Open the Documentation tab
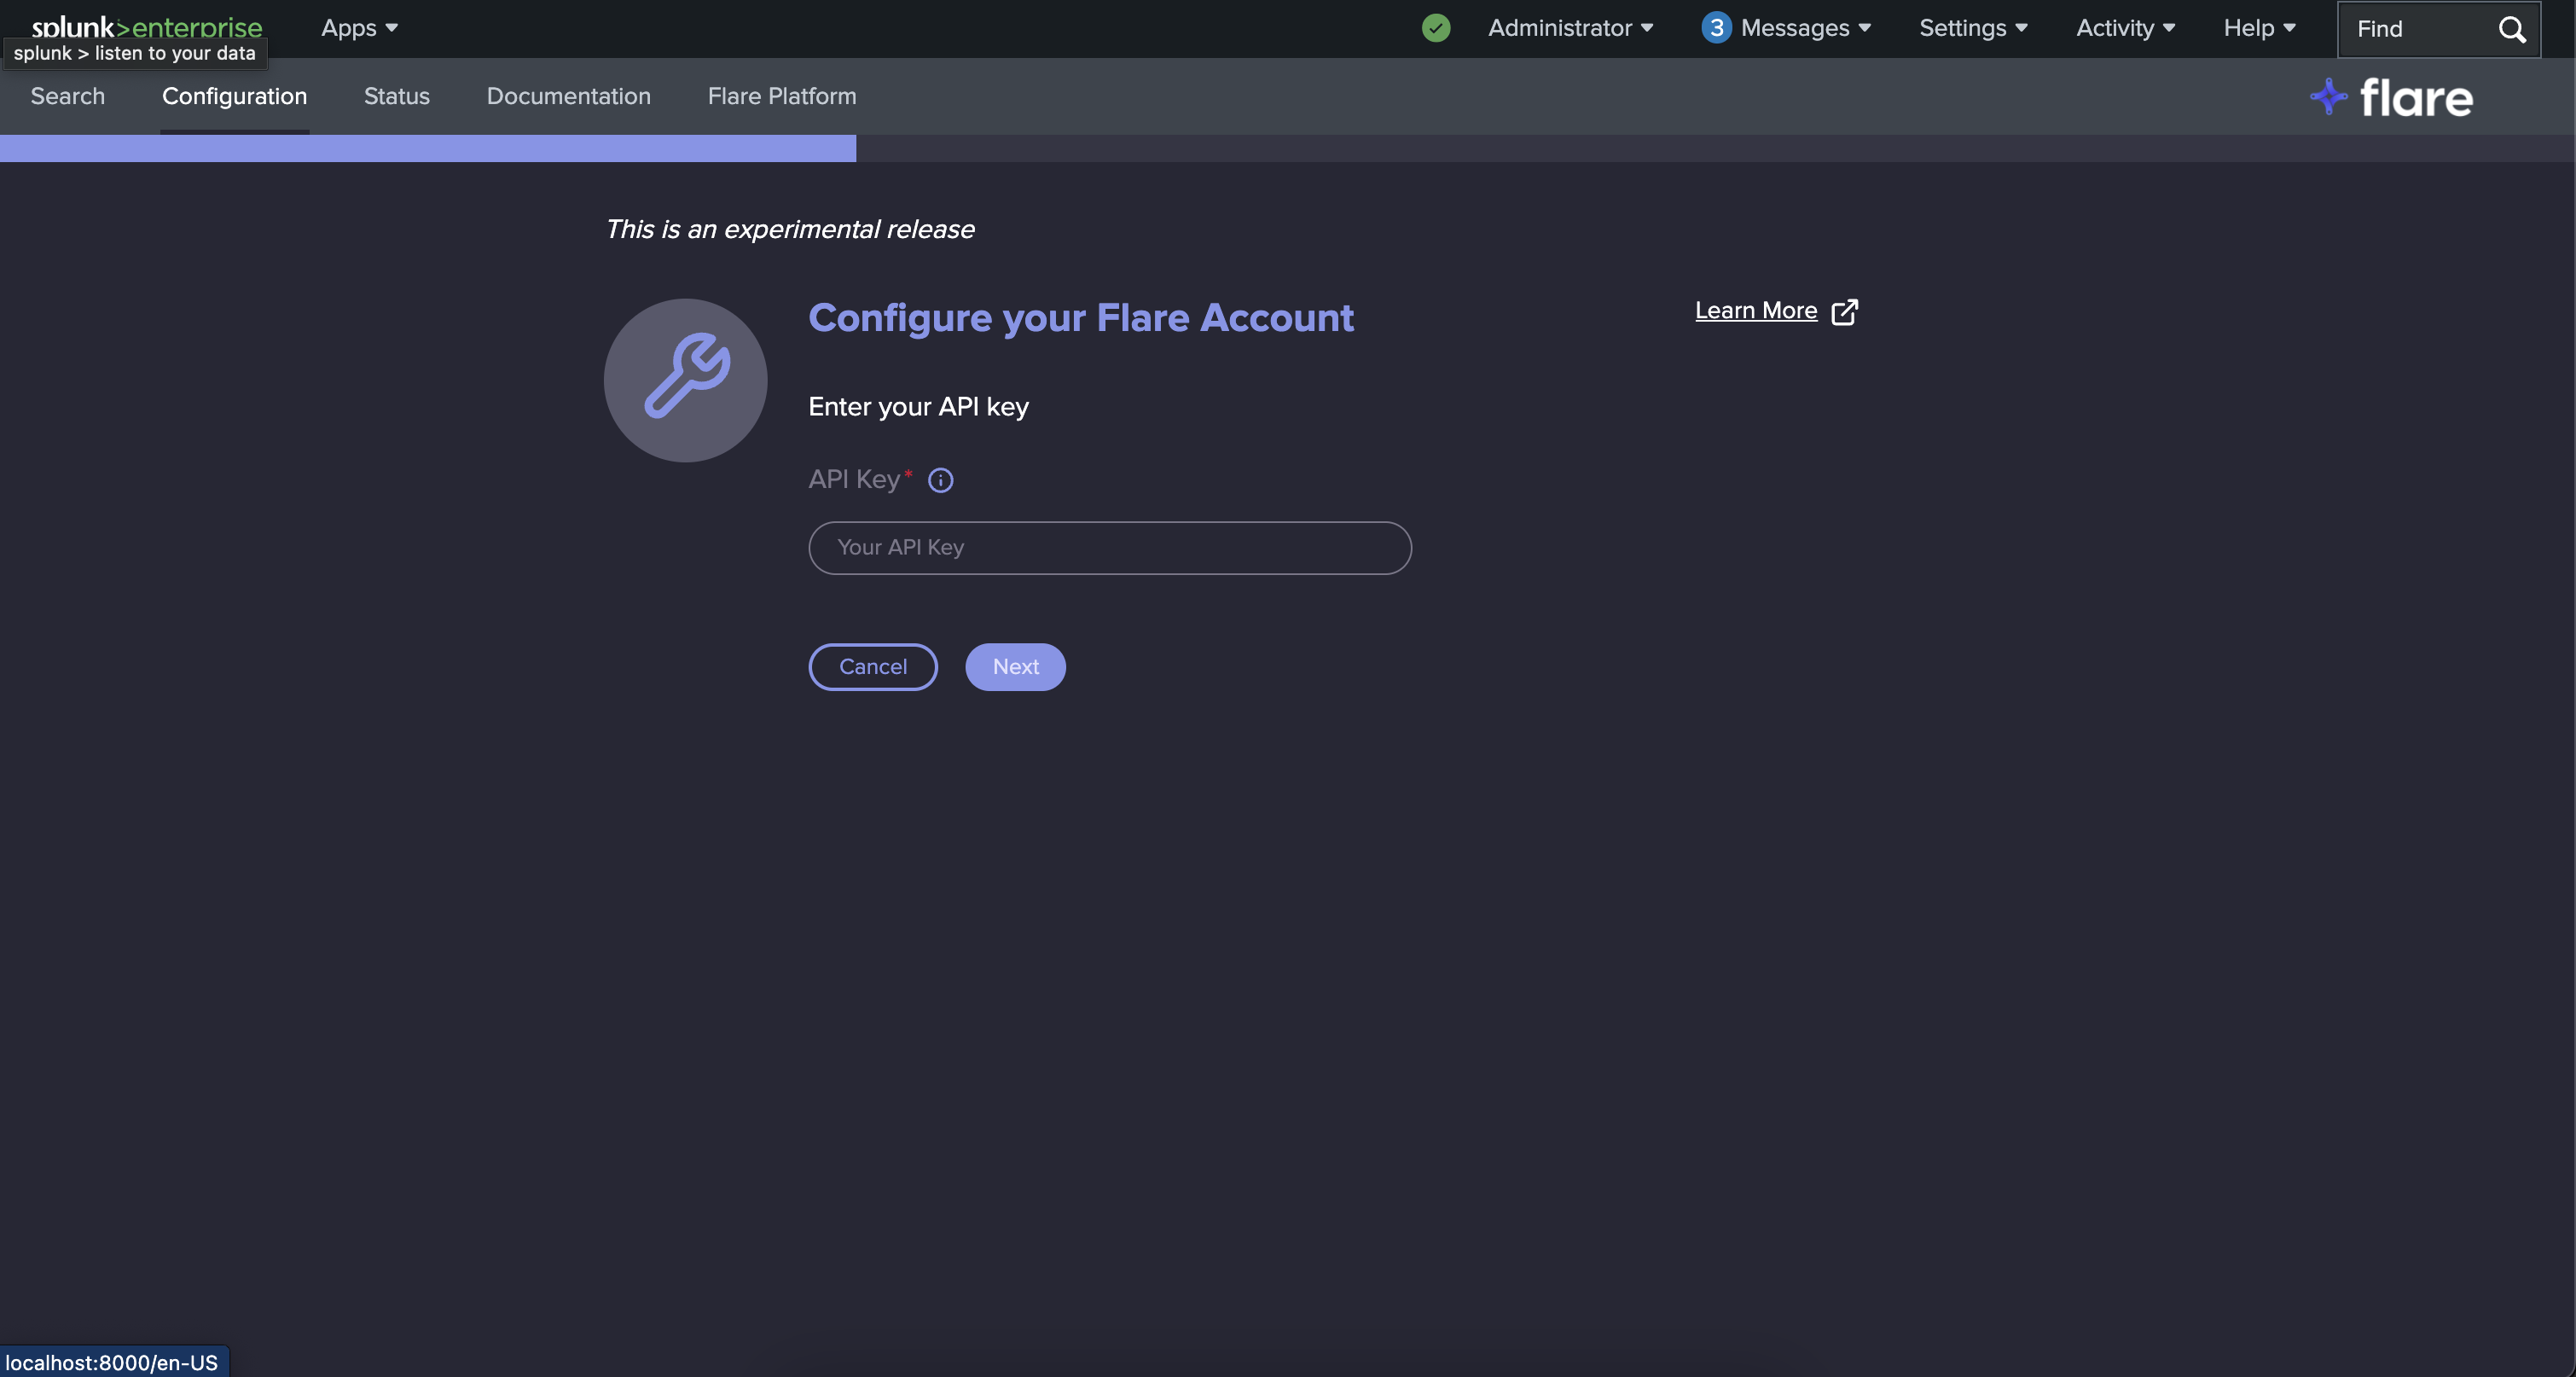The image size is (2576, 1377). tap(568, 96)
